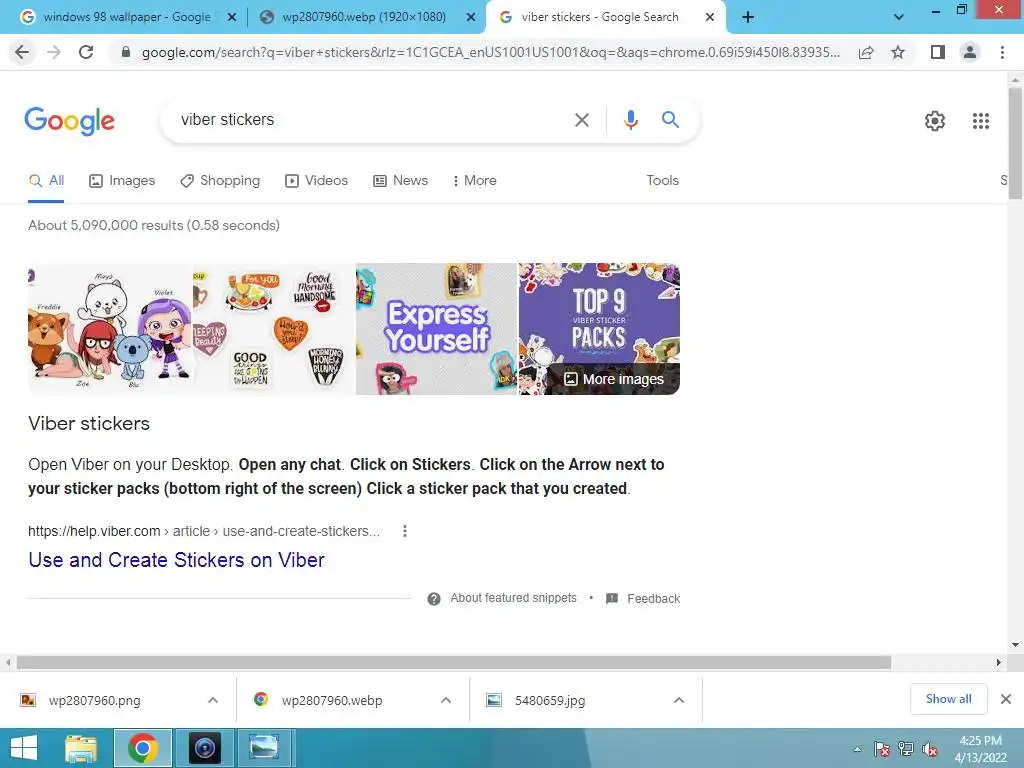
Task: Clear the search box with X
Action: coord(581,120)
